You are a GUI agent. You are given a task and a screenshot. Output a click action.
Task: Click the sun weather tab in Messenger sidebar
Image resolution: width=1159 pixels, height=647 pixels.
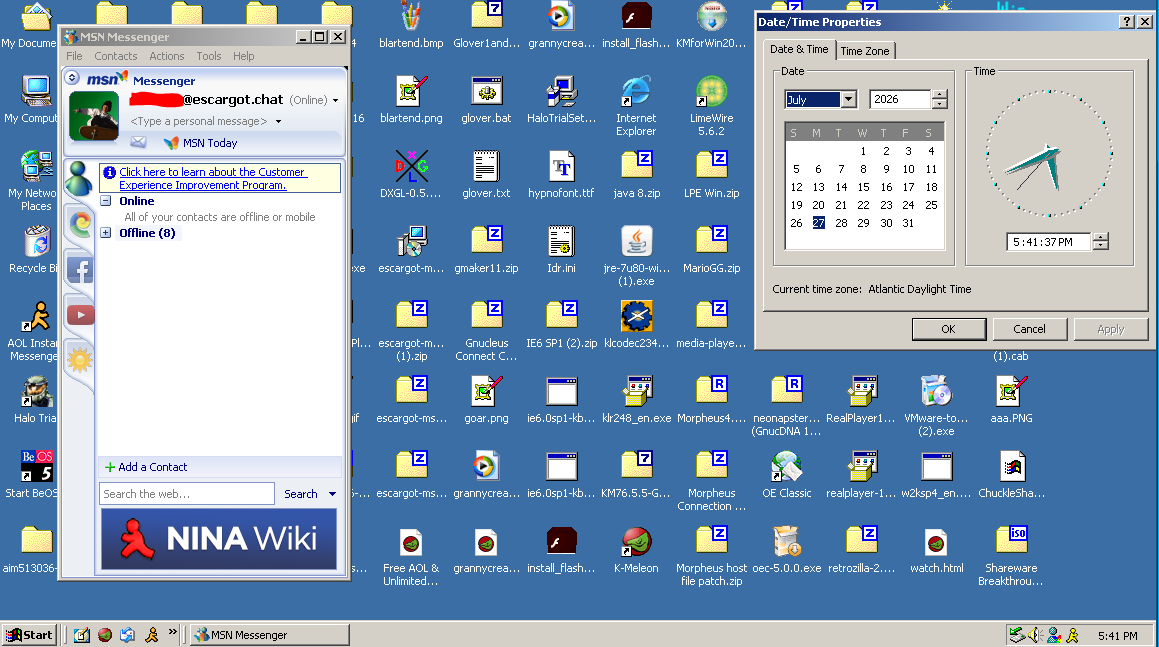79,360
